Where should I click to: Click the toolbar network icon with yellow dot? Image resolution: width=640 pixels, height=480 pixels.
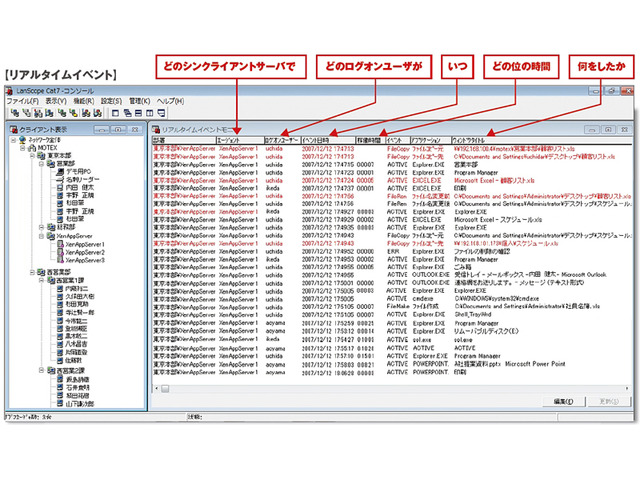point(74,113)
